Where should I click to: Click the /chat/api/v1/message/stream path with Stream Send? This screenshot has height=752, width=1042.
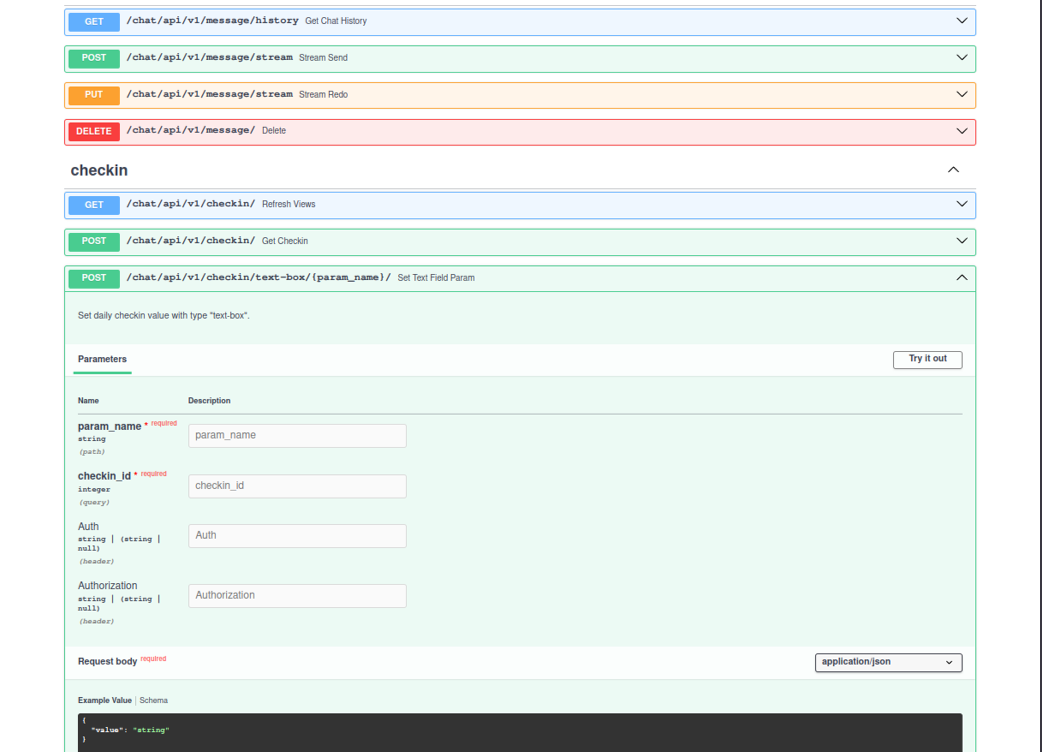[209, 57]
